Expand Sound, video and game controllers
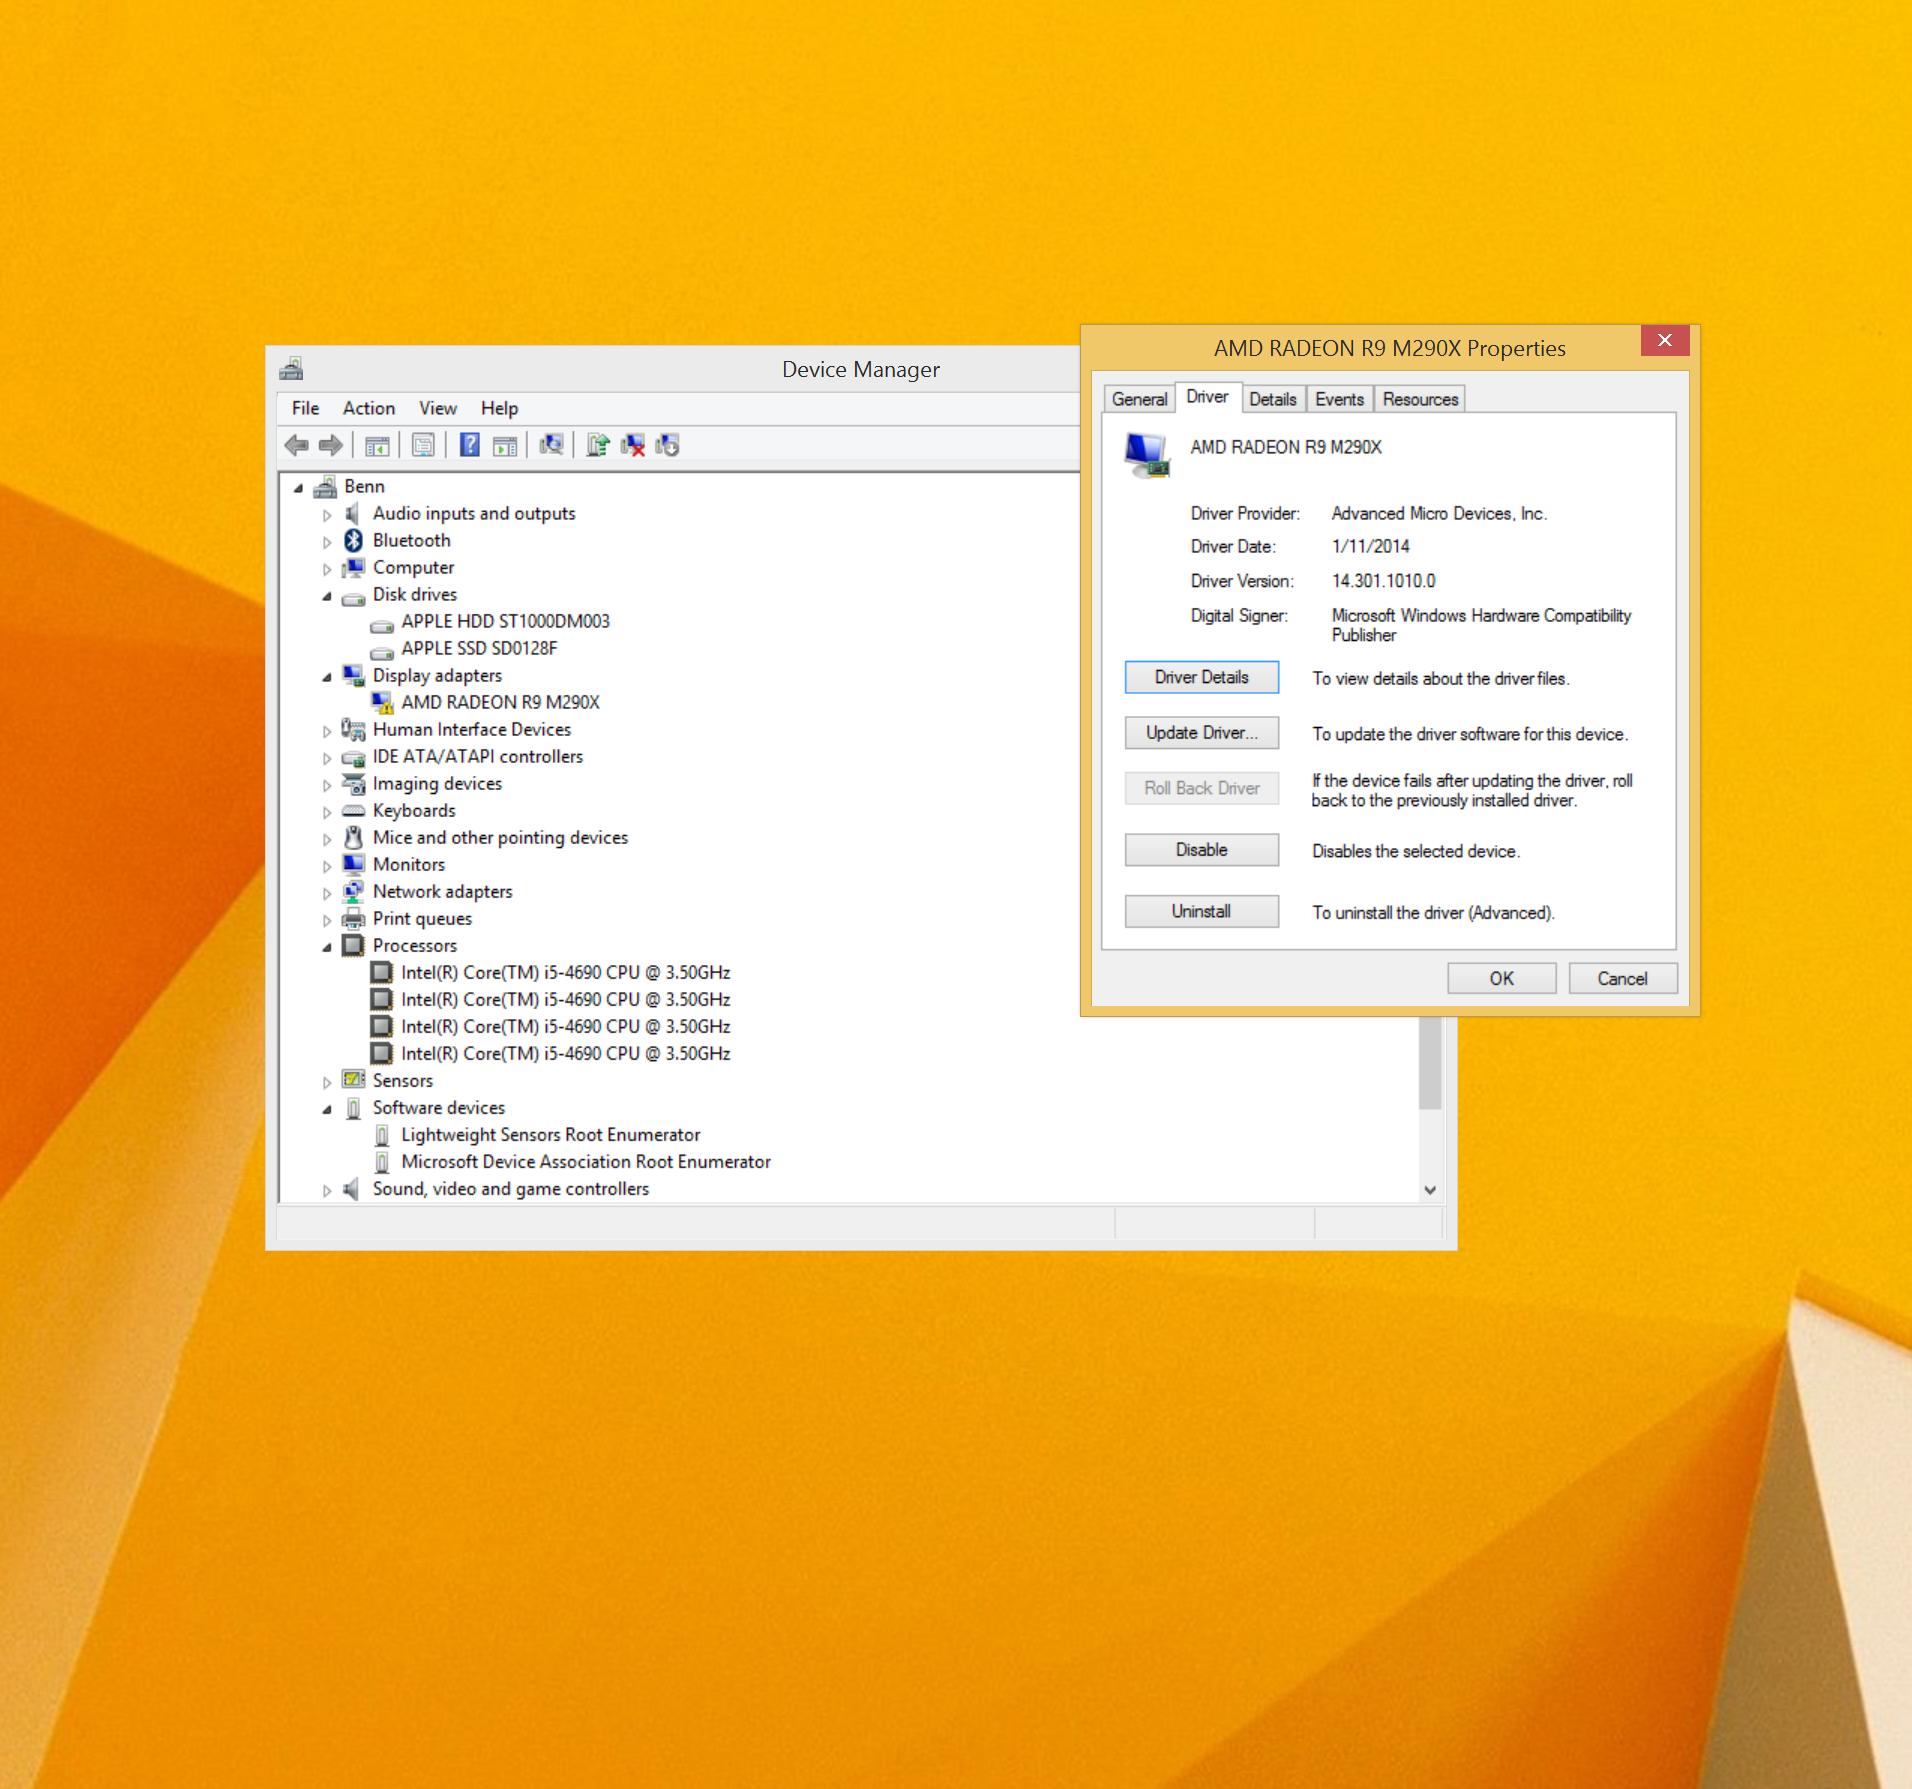The height and width of the screenshot is (1789, 1912). 327,1190
